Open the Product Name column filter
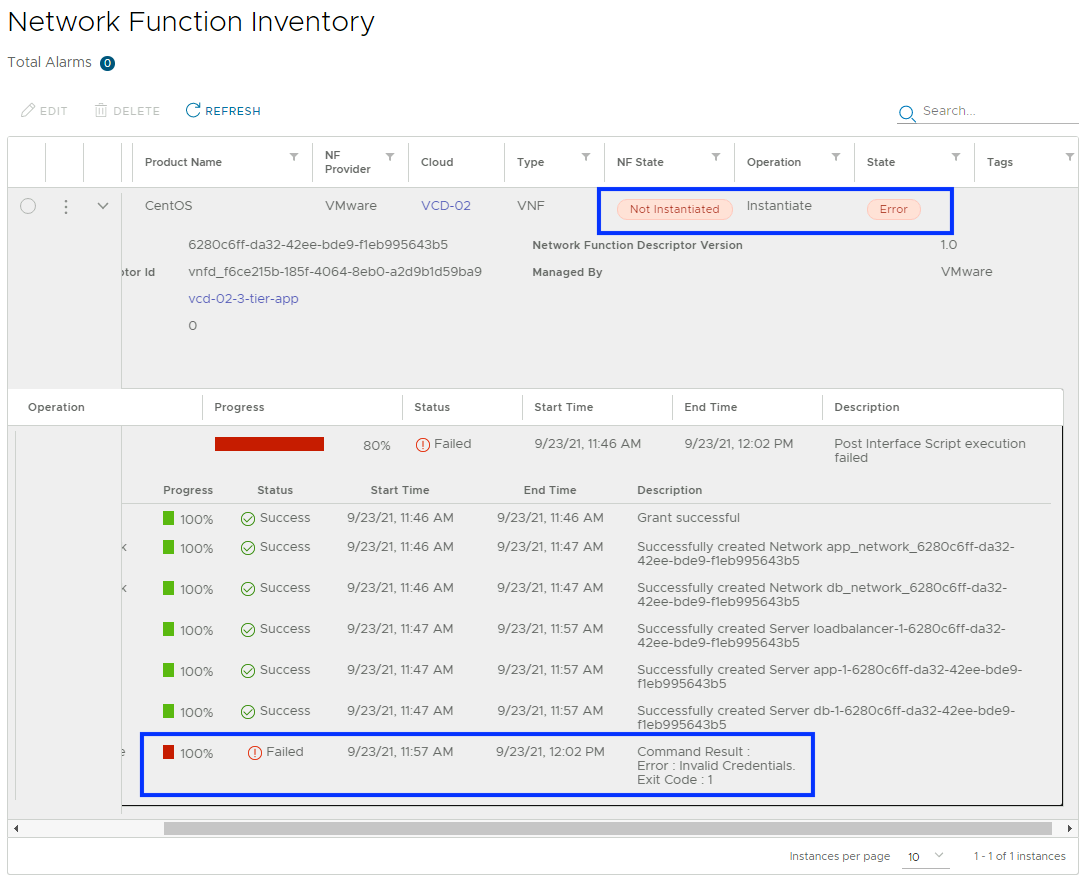1085x889 pixels. pos(294,157)
